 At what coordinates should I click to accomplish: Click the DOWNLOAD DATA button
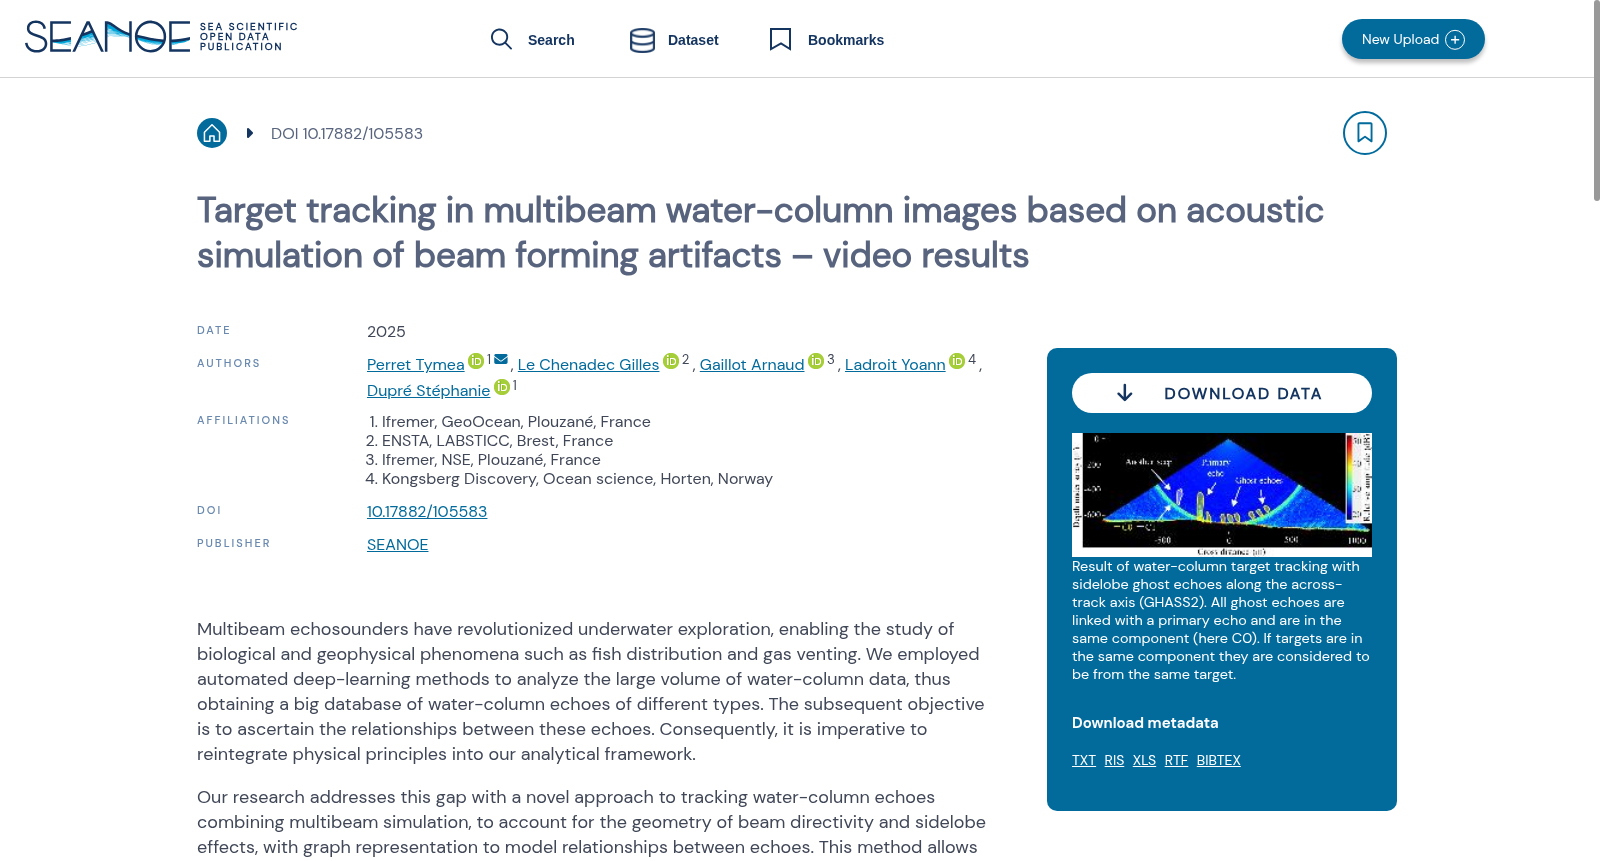tap(1222, 393)
